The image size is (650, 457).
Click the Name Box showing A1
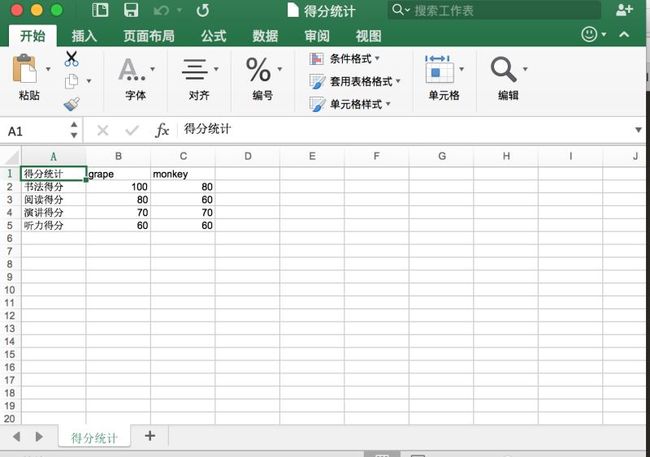click(x=34, y=131)
